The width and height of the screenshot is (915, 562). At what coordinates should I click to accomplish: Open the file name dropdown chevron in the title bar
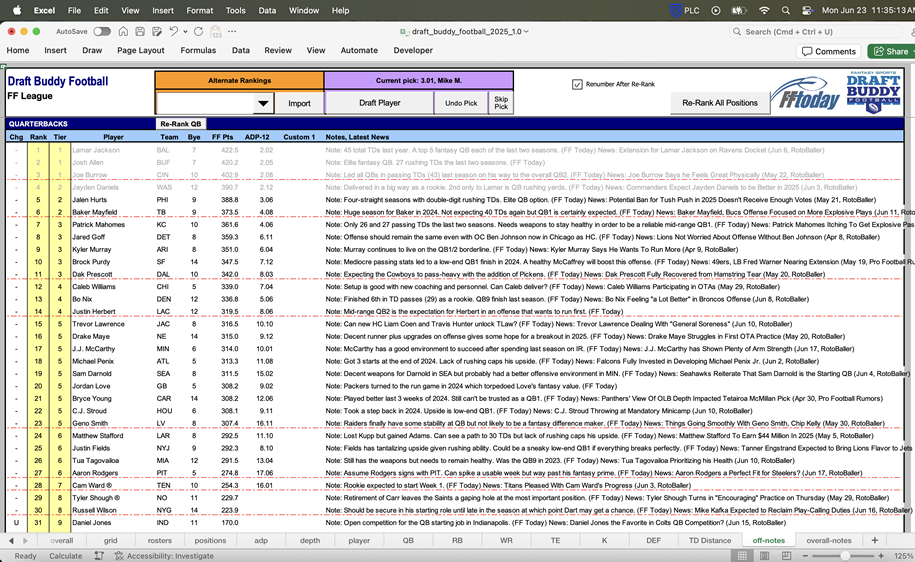pyautogui.click(x=526, y=32)
